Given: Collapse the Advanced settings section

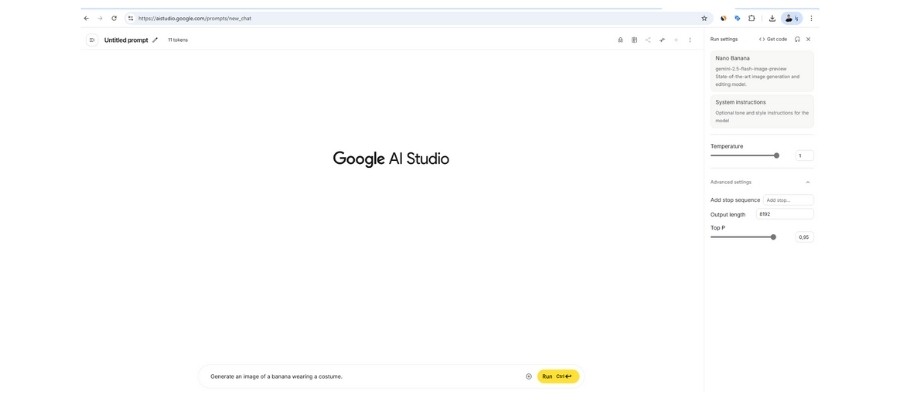Looking at the screenshot, I should coord(807,182).
